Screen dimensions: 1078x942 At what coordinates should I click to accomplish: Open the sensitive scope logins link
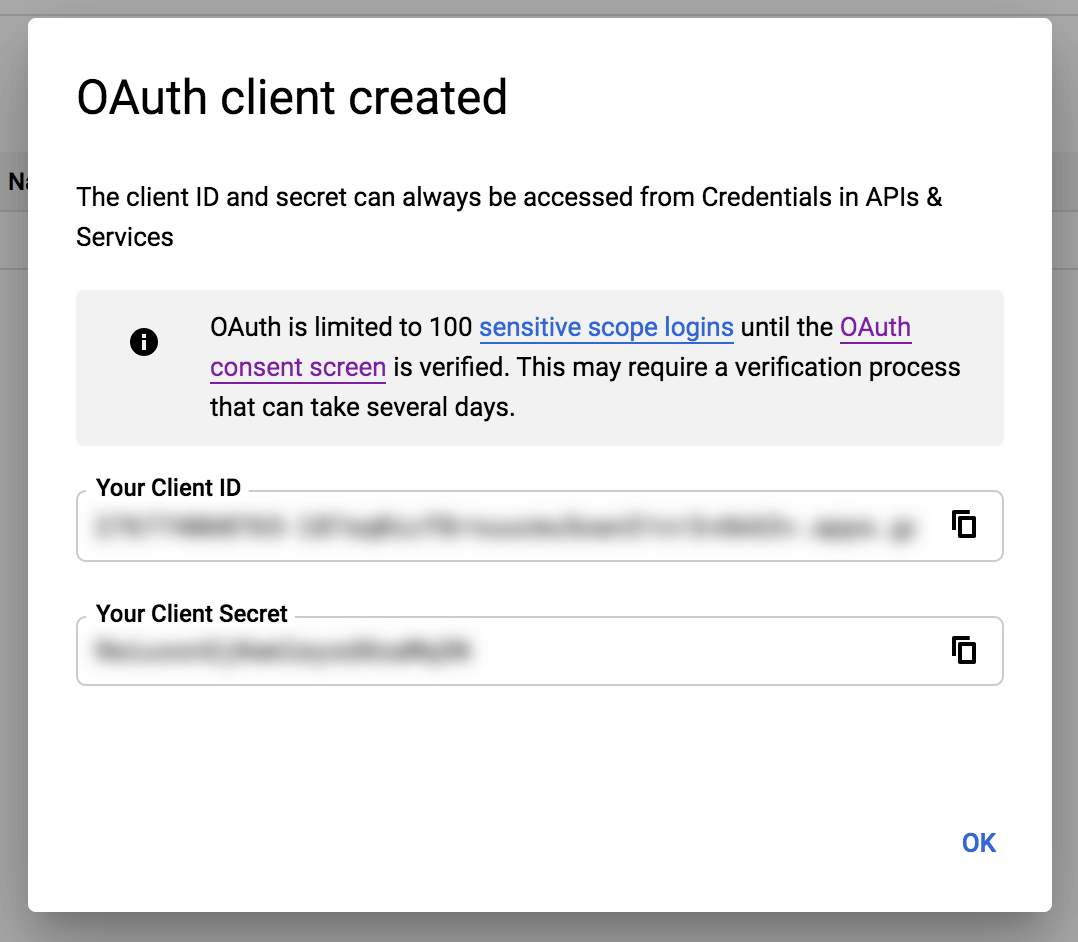pyautogui.click(x=607, y=327)
